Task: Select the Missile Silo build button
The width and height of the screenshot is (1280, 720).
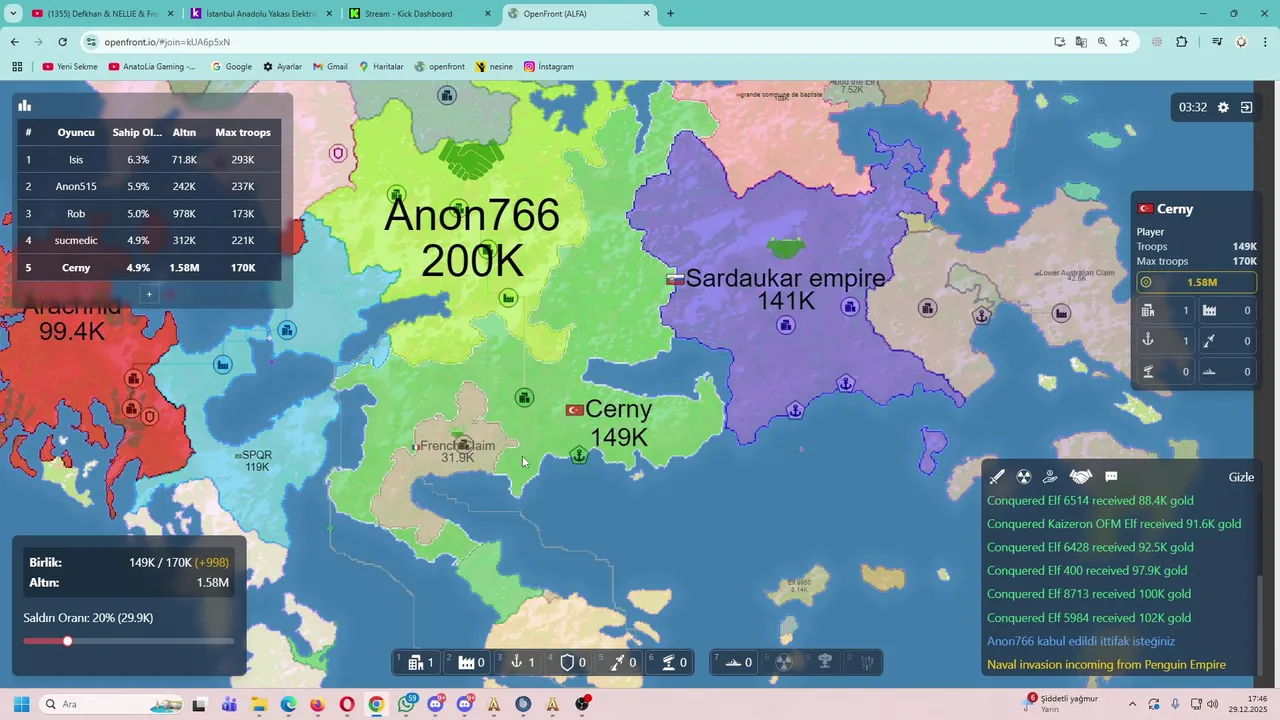Action: pyautogui.click(x=621, y=662)
